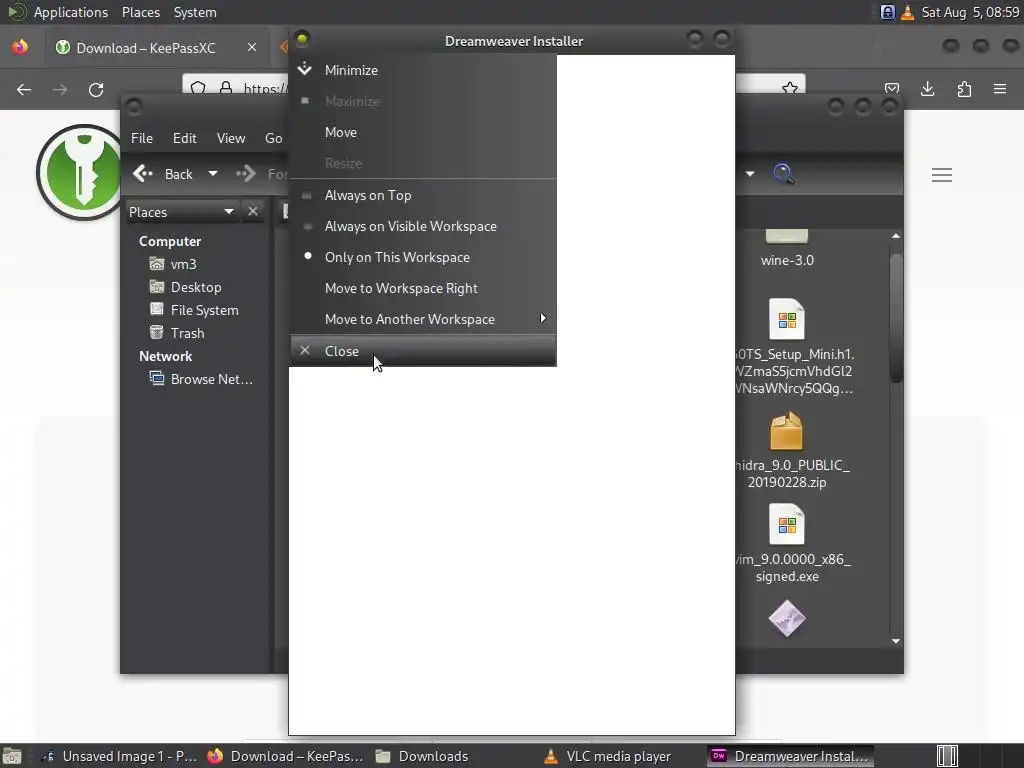Open the Applications menu
Image resolution: width=1024 pixels, height=768 pixels.
click(71, 12)
